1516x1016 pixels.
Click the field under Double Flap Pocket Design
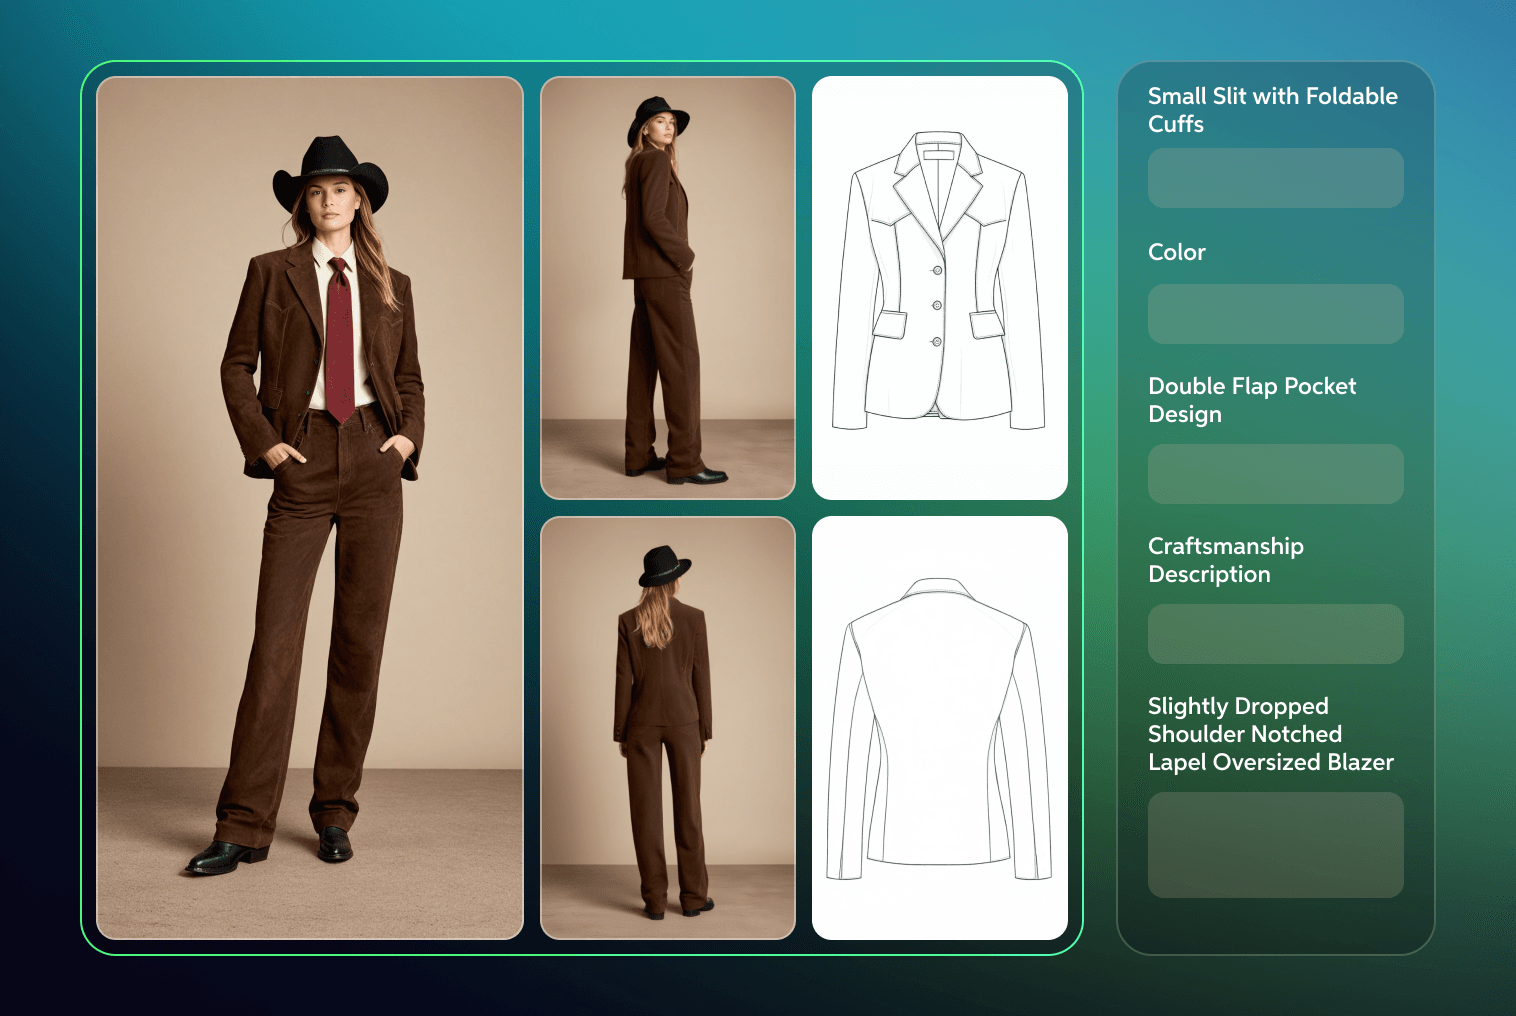1276,474
